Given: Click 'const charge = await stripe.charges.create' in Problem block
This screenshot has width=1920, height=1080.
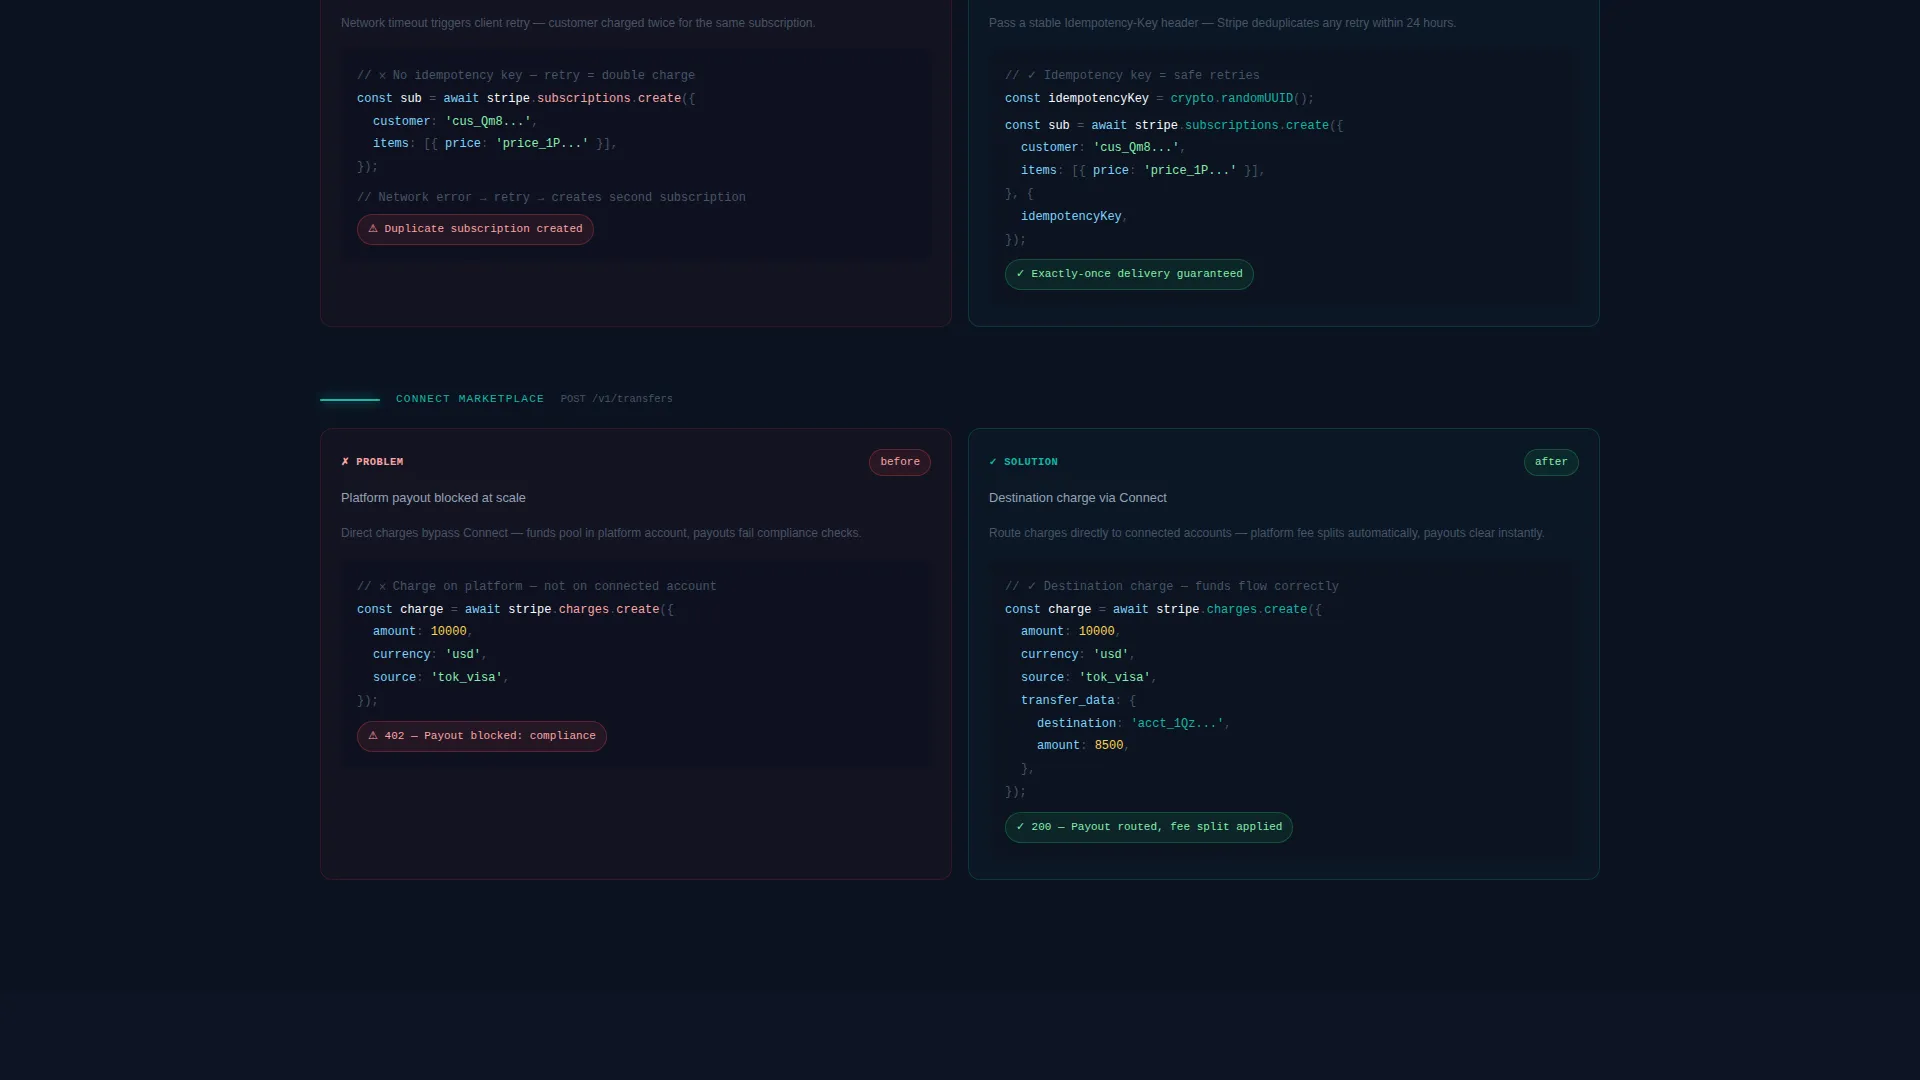Looking at the screenshot, I should click(516, 610).
